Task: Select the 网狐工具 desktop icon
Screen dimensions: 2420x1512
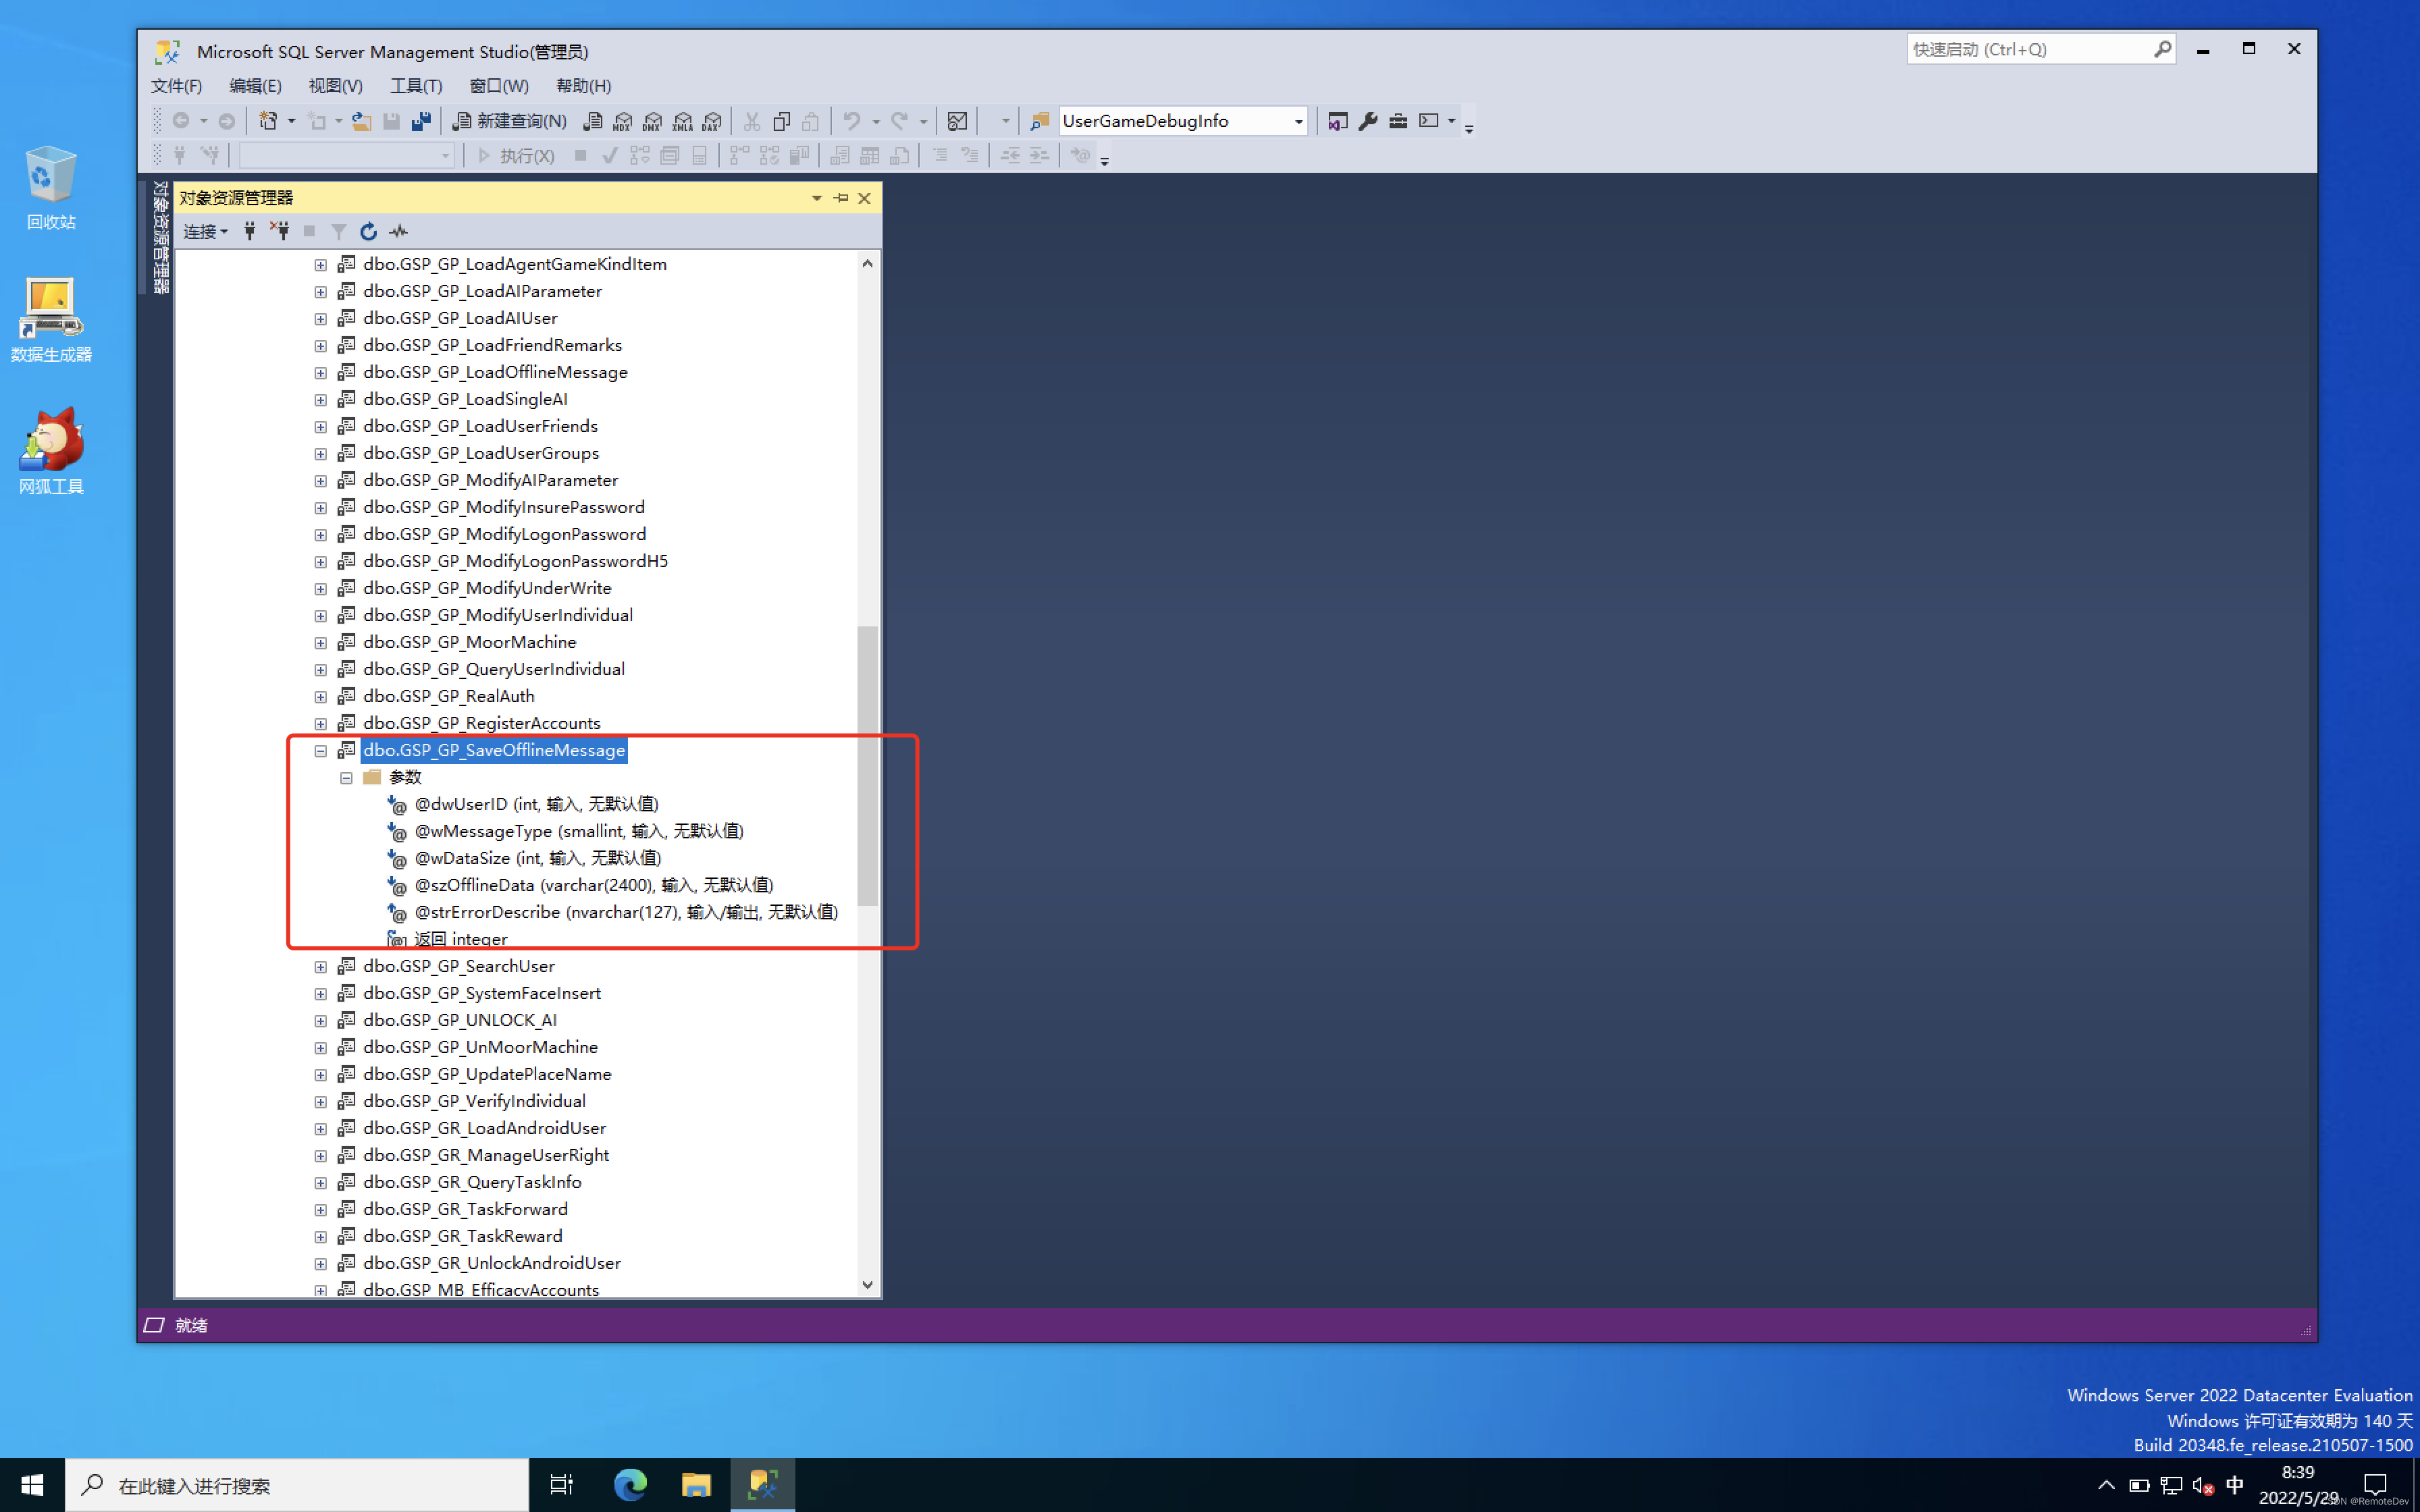Action: point(50,451)
